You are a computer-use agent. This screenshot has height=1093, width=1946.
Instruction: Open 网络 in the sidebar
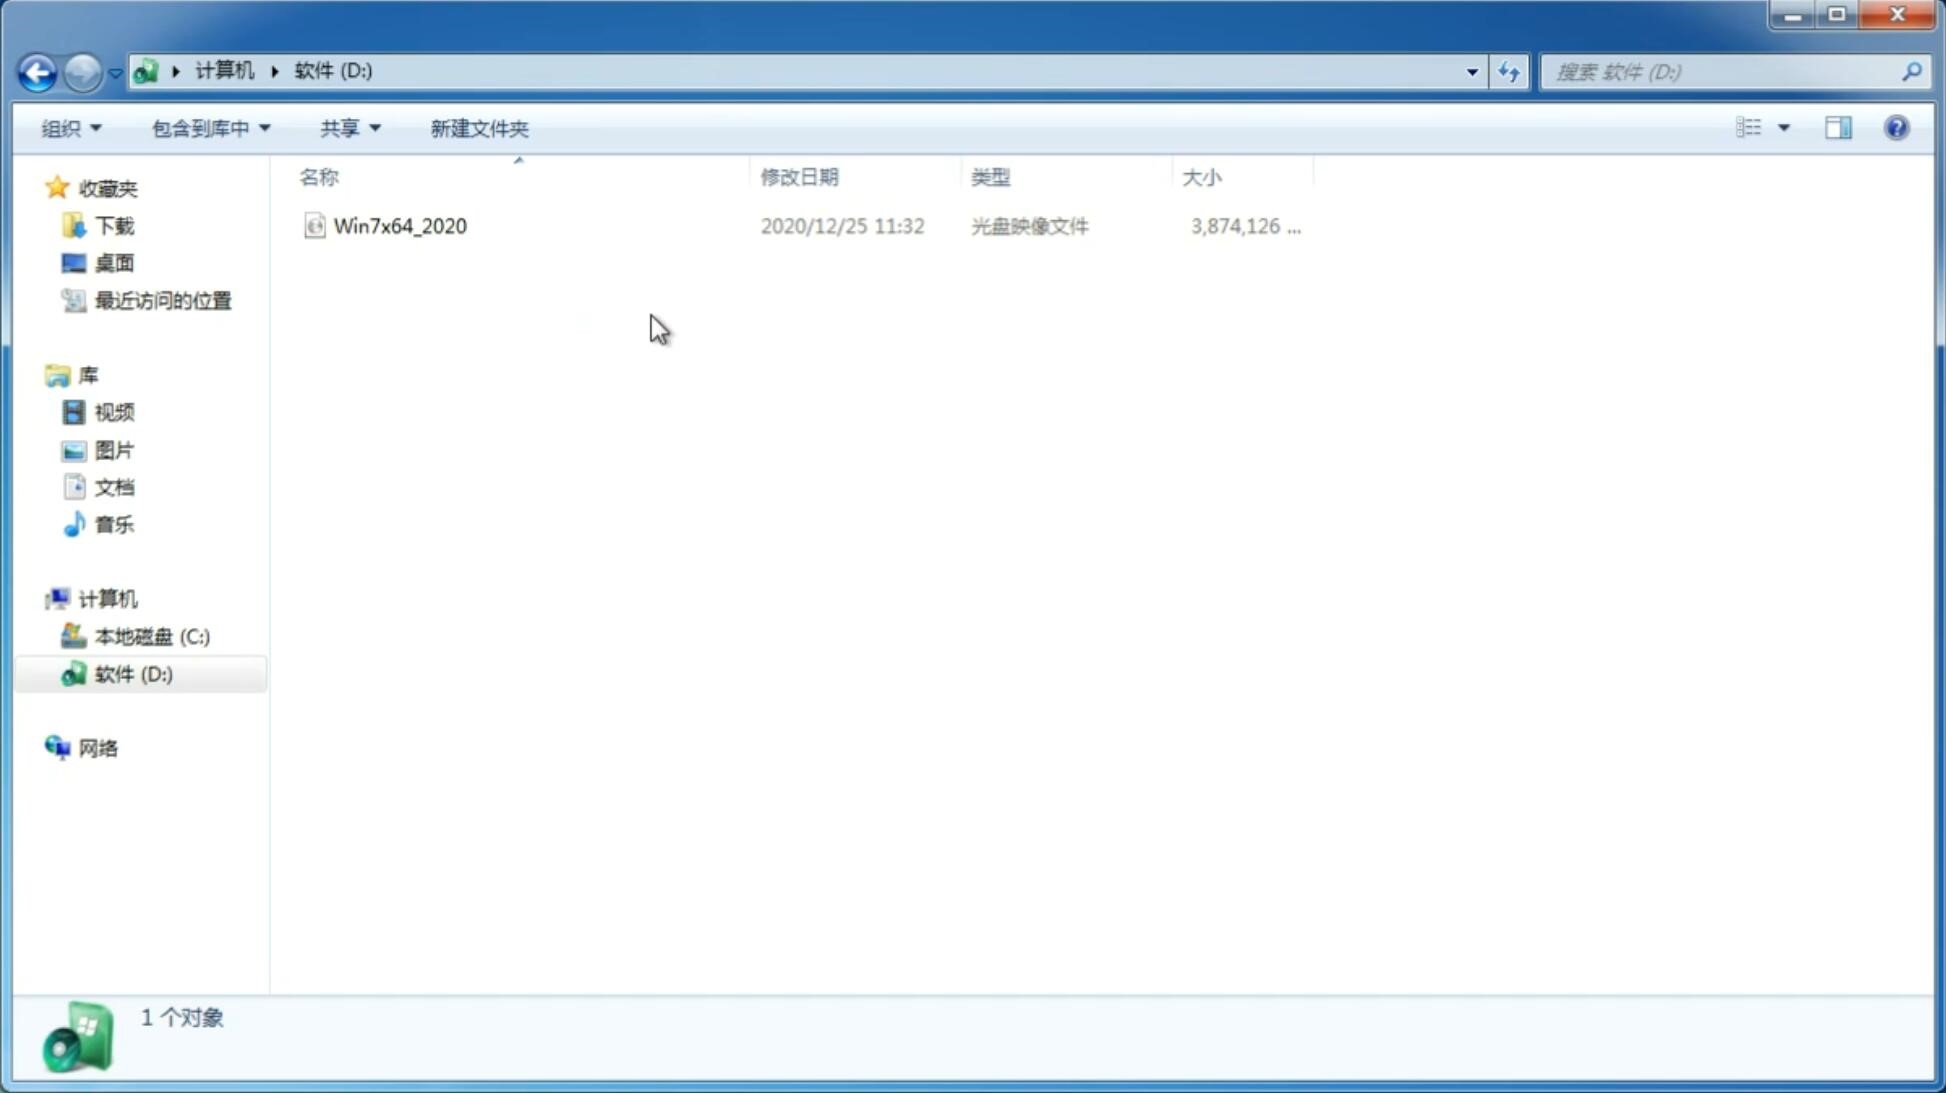(x=98, y=747)
